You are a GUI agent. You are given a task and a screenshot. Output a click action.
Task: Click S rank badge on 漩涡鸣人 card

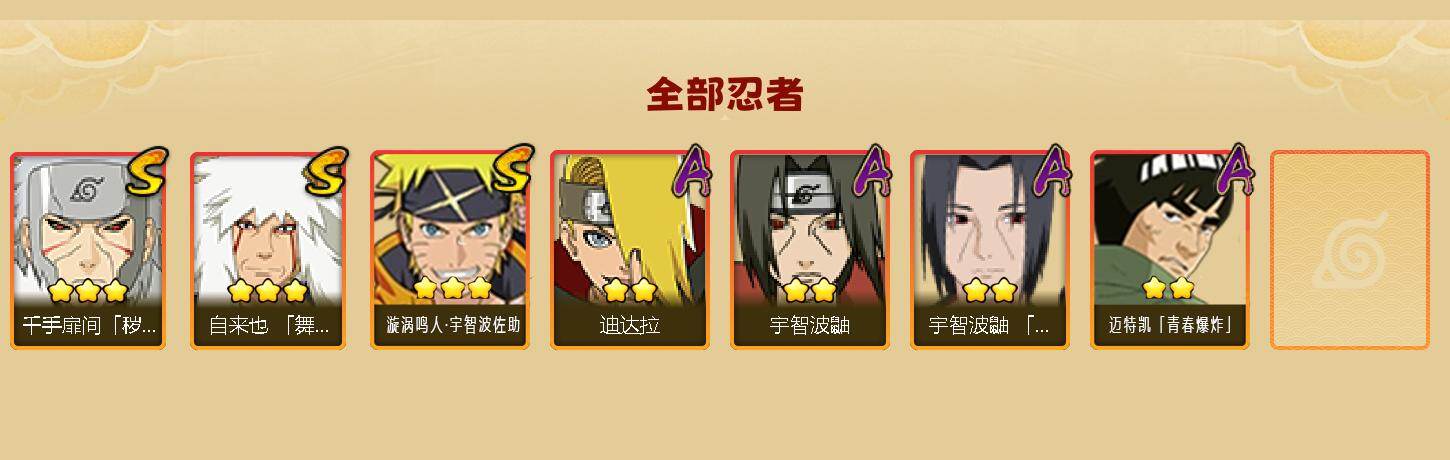[509, 170]
